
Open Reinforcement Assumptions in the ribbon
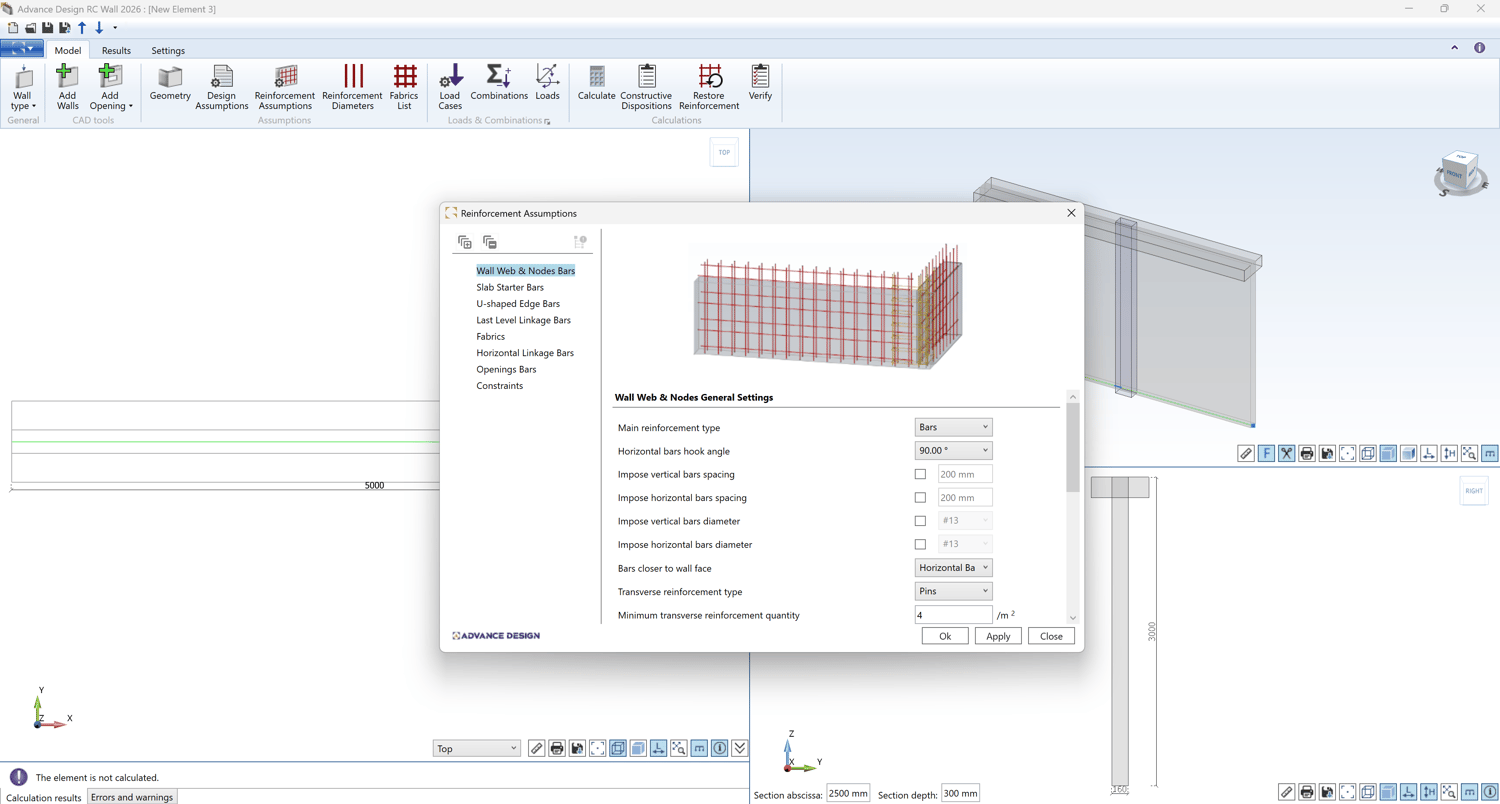[285, 88]
